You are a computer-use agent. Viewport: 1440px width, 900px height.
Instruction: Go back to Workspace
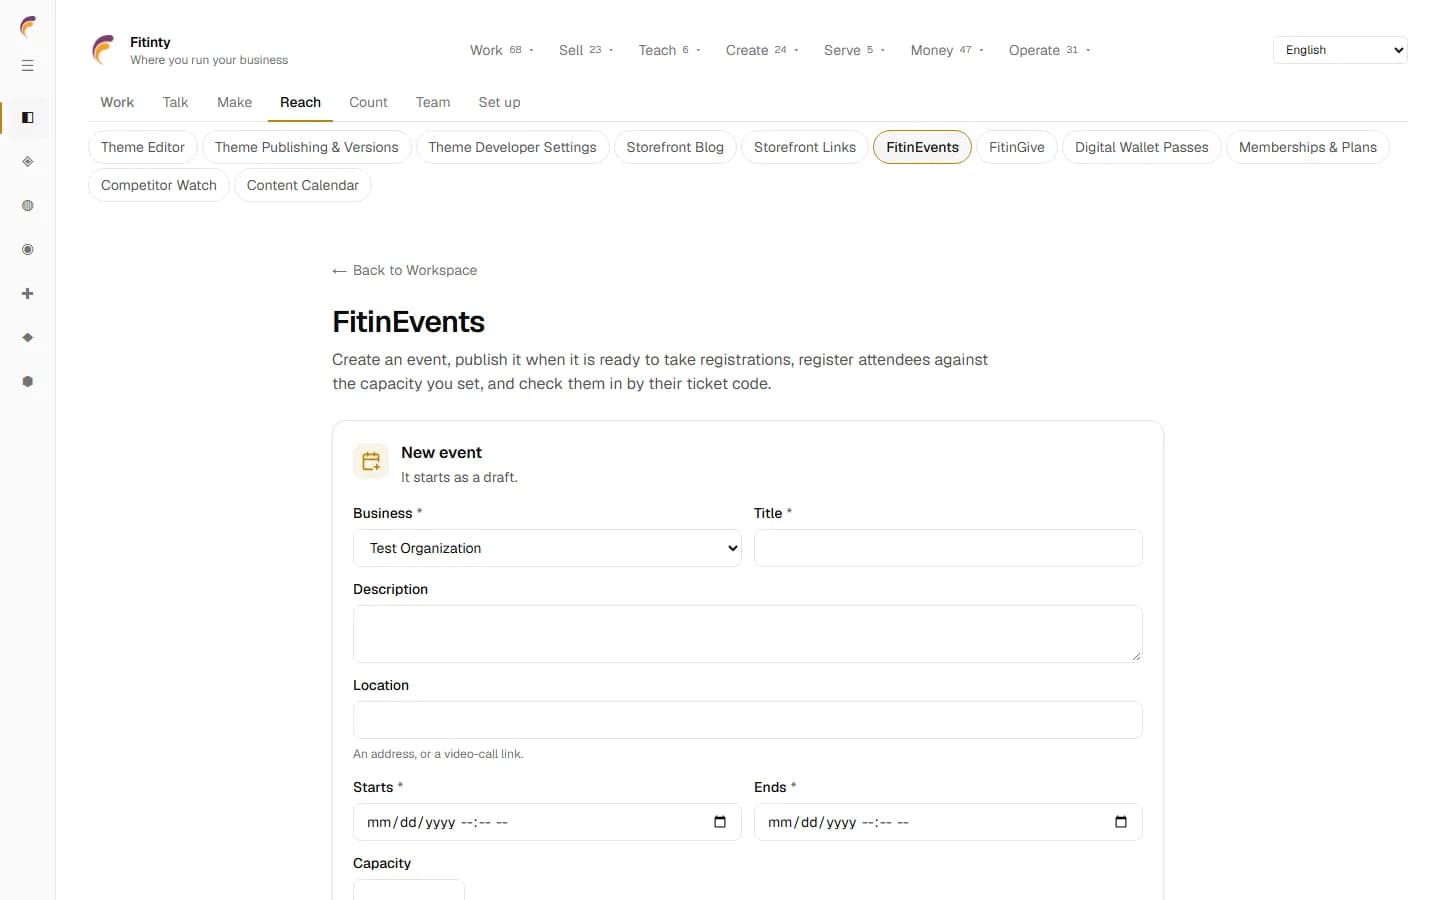point(405,270)
